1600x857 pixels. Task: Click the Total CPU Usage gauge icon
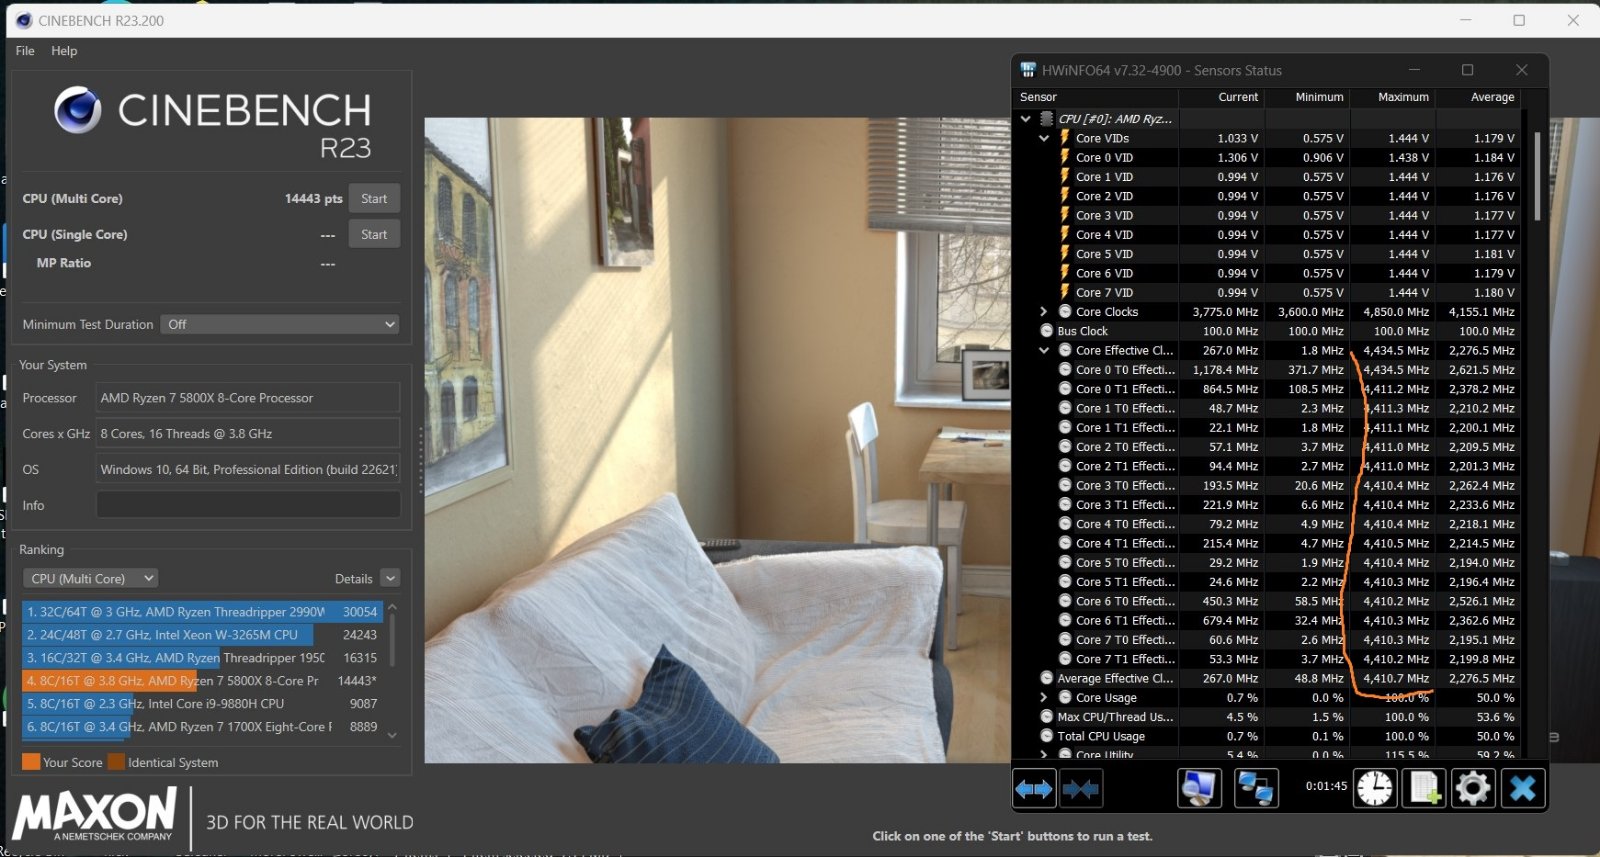tap(1047, 736)
